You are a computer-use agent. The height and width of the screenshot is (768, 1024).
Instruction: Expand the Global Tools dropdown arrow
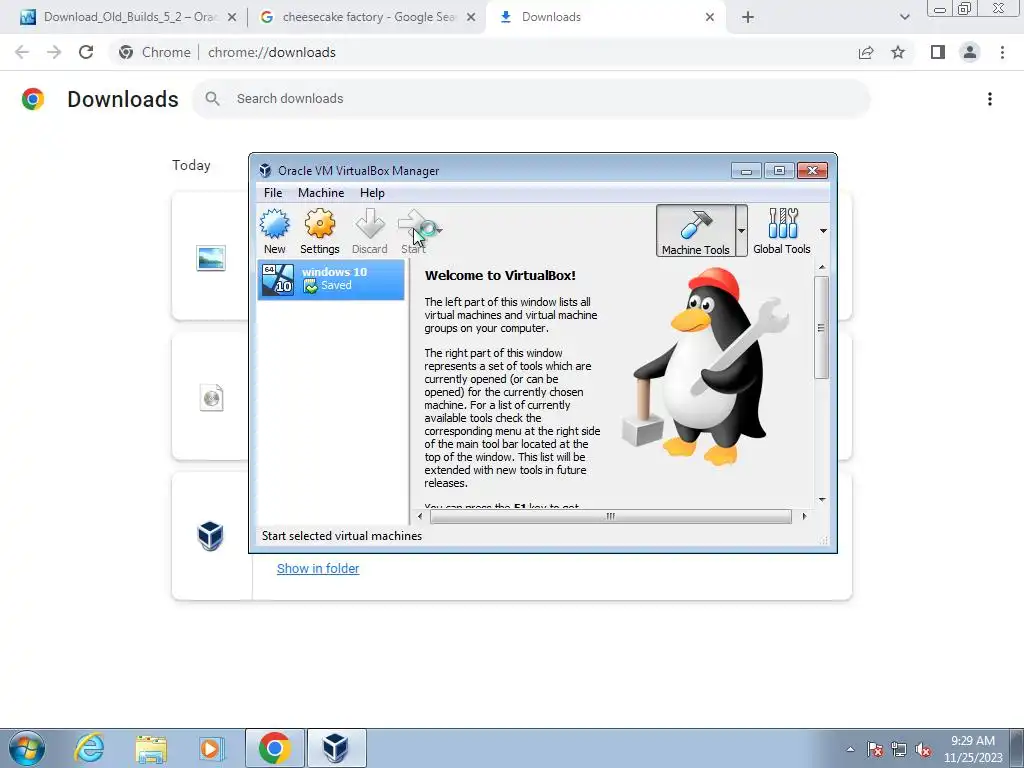823,231
